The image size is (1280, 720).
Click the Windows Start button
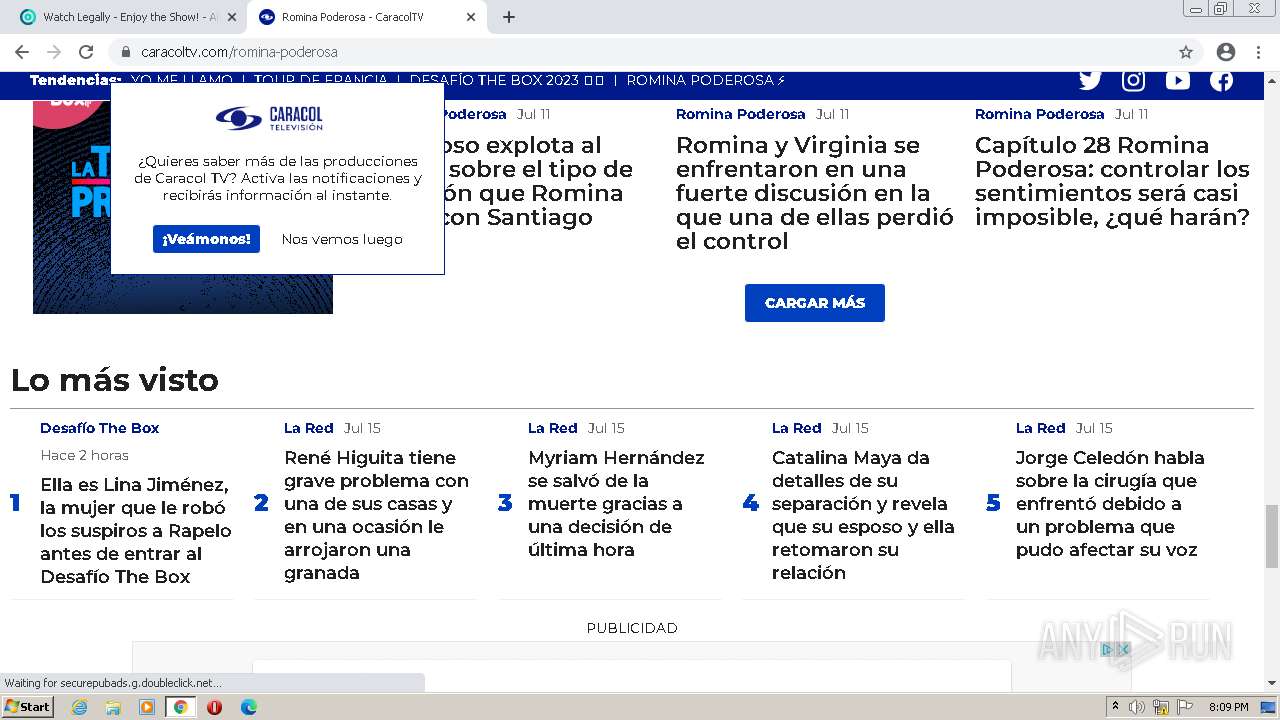(x=28, y=707)
